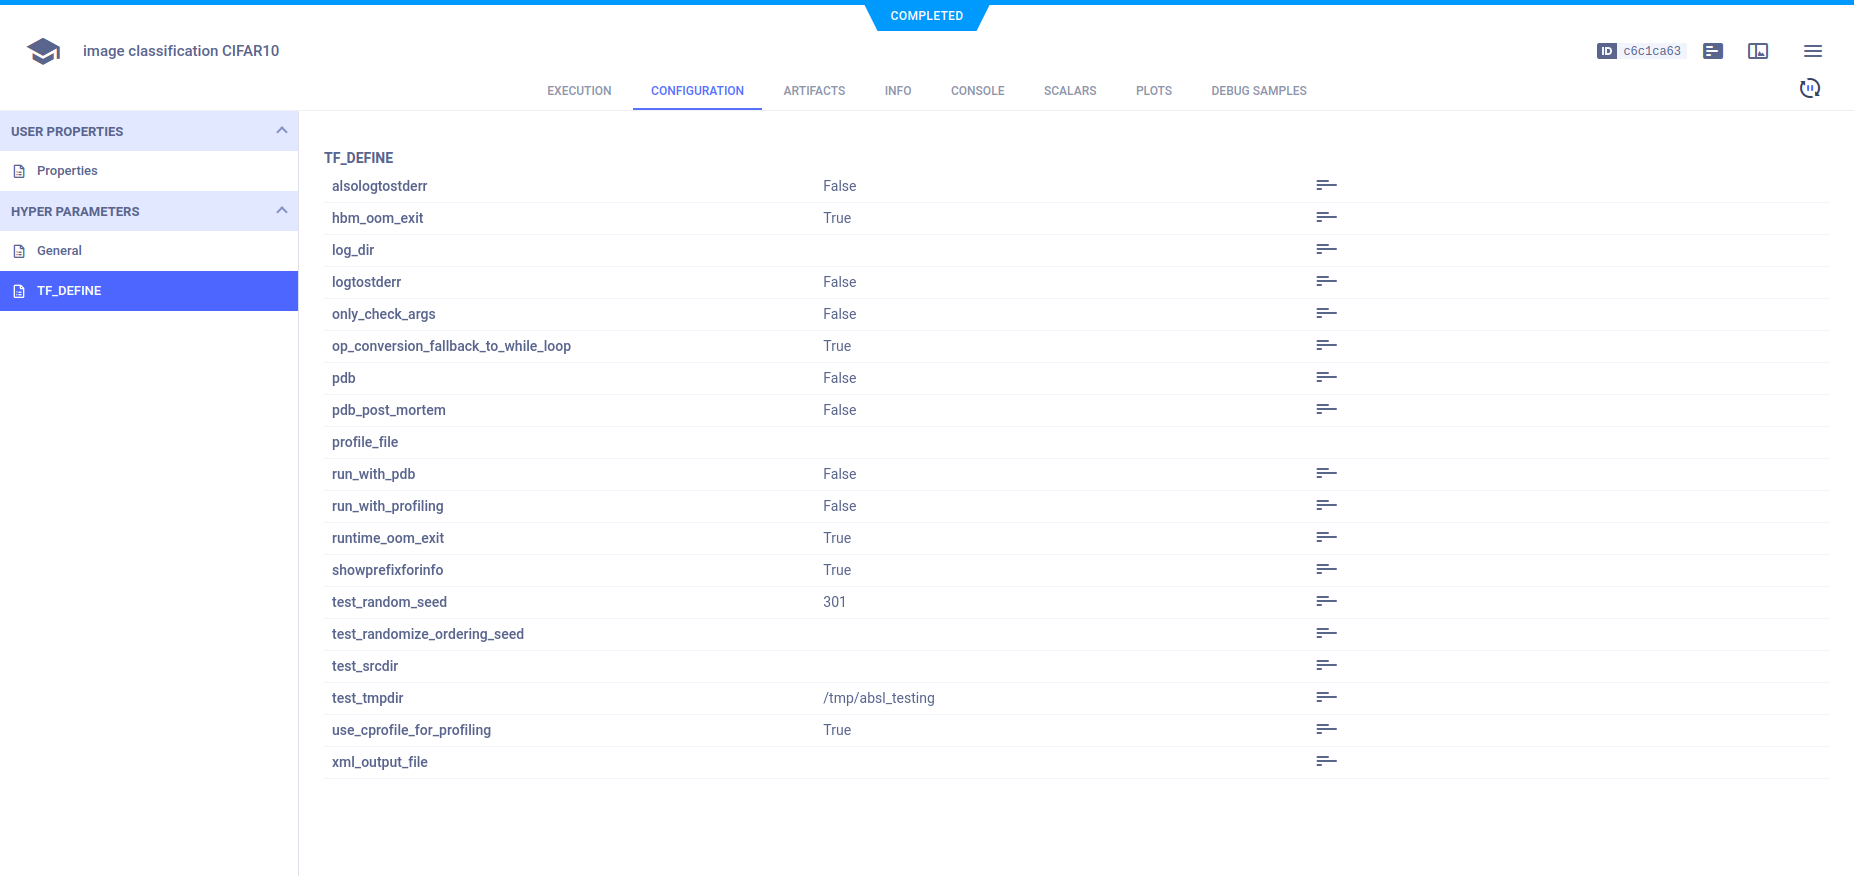Select General hyper parameters section

point(59,251)
